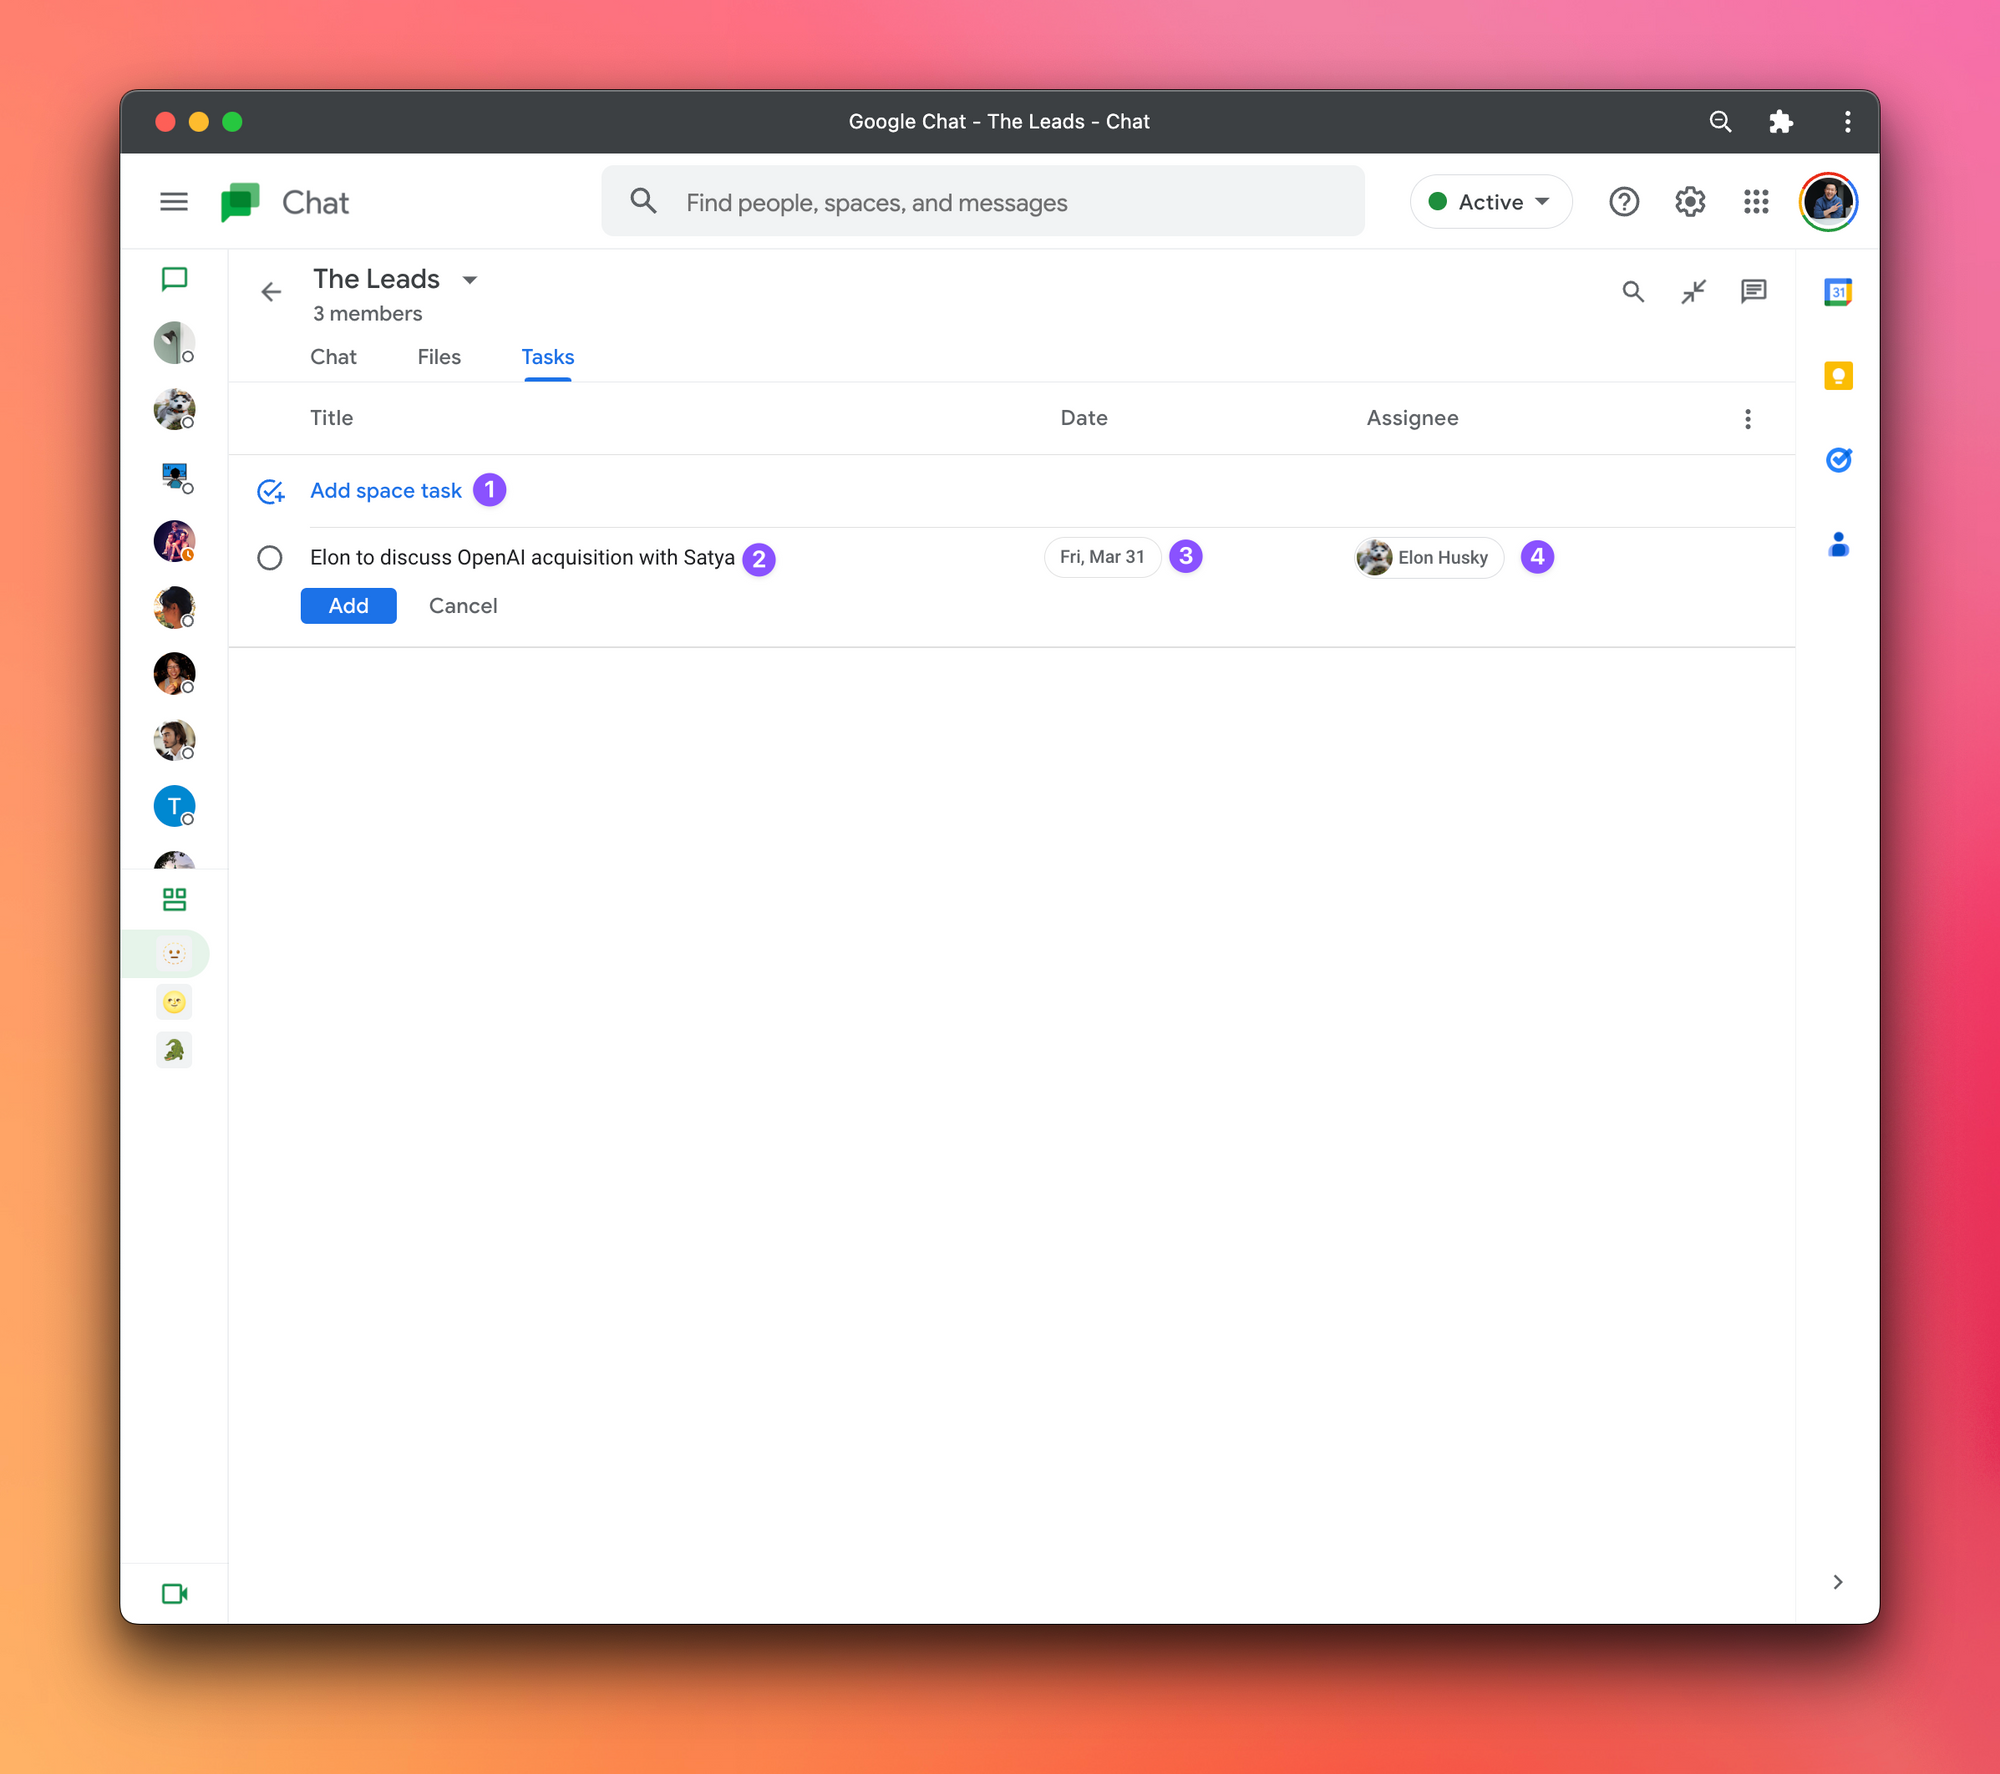Click the blue Add button
2000x1774 pixels.
348,606
